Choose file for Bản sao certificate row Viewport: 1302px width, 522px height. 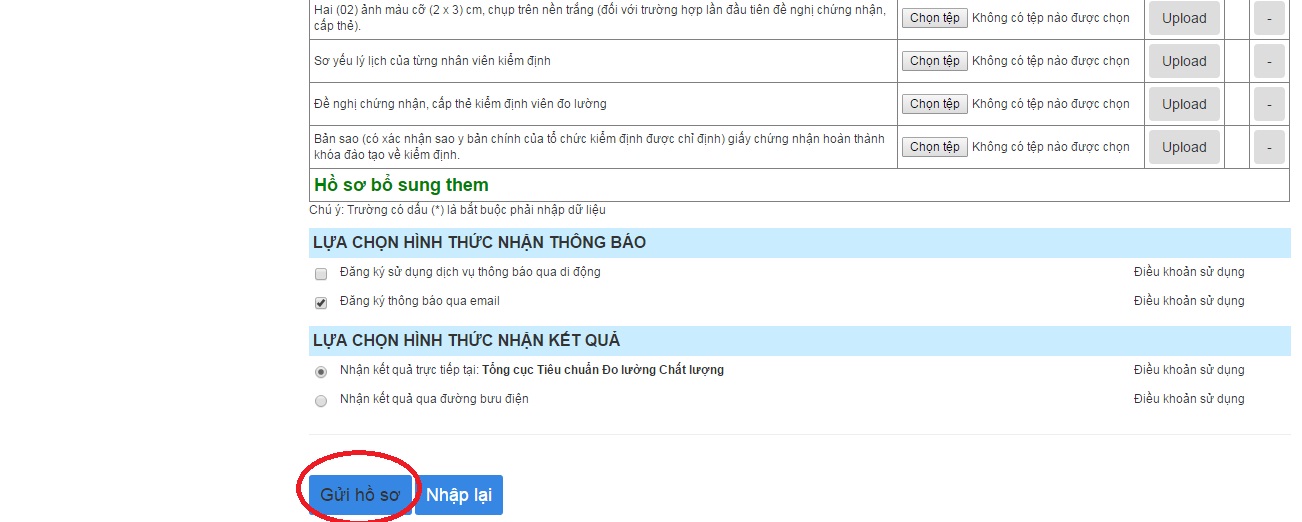point(935,147)
